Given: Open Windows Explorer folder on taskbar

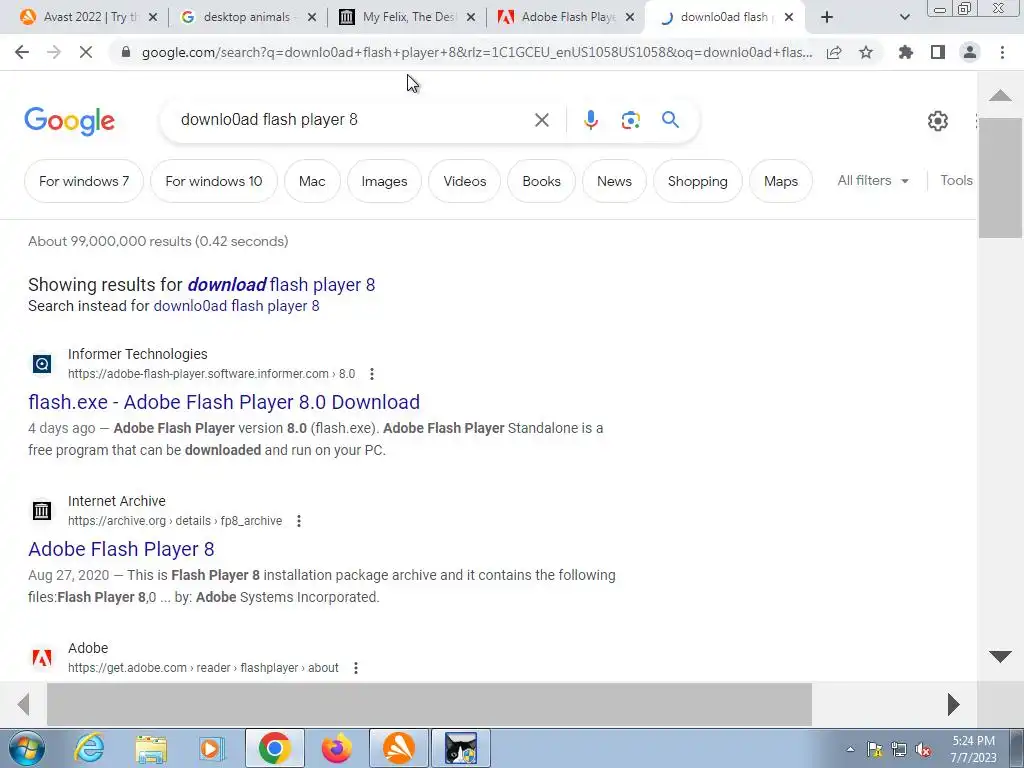Looking at the screenshot, I should click(151, 748).
